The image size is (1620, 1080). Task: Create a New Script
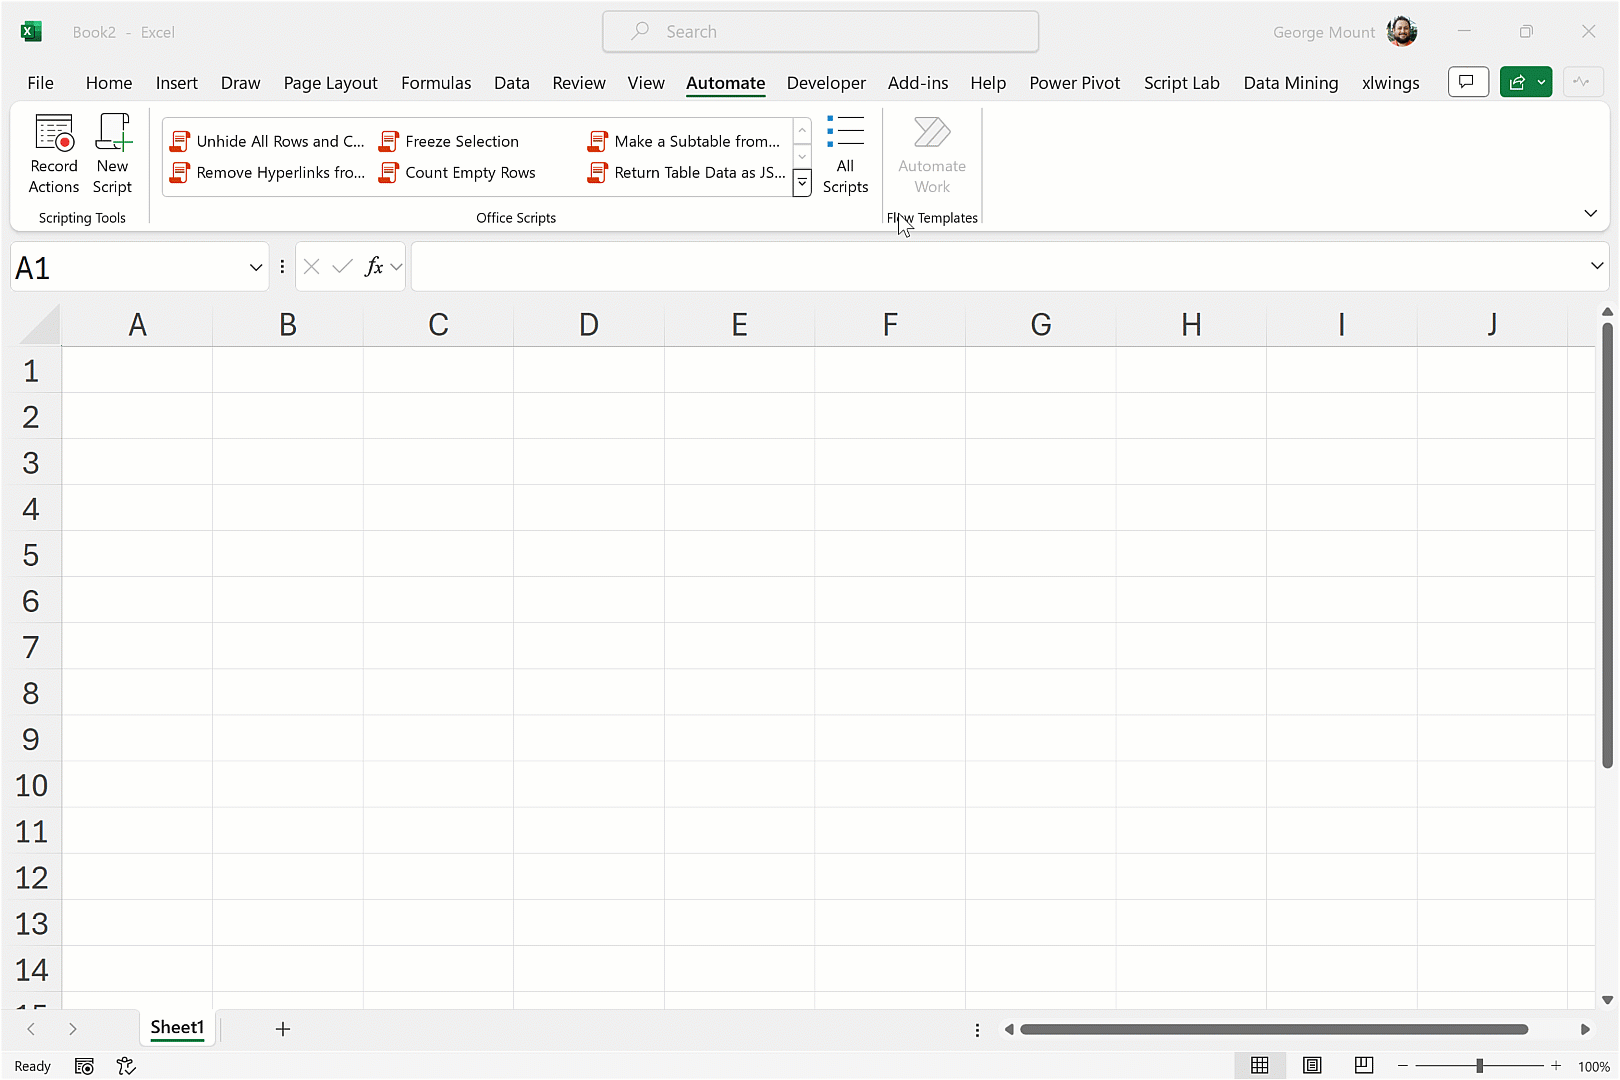[x=112, y=153]
